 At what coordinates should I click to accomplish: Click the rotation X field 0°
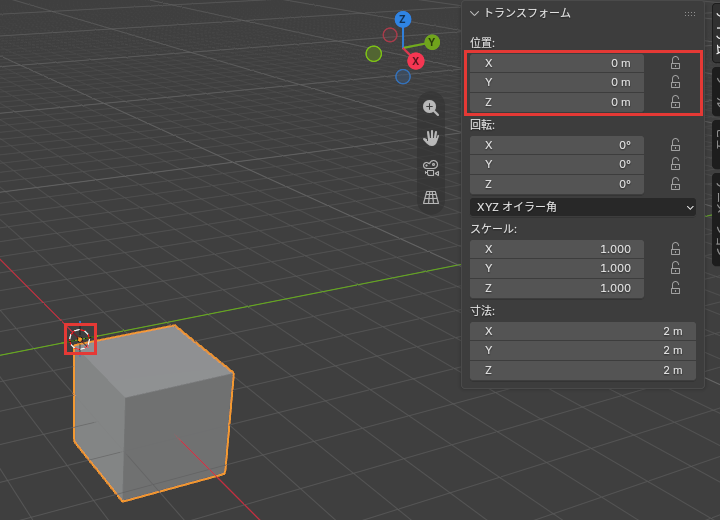coord(557,145)
